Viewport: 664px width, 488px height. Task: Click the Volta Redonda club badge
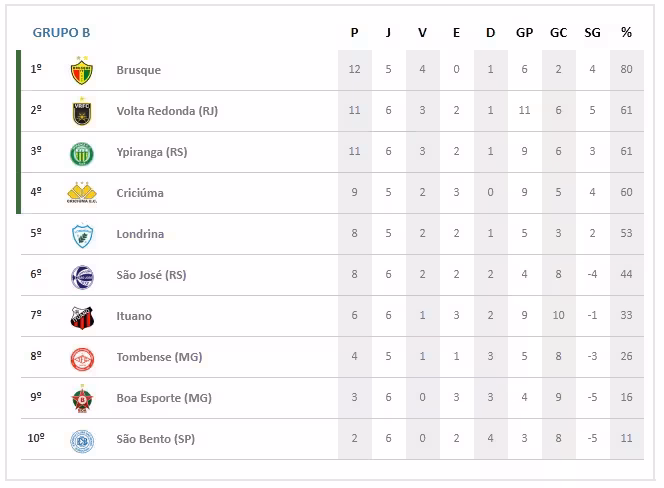click(x=82, y=112)
